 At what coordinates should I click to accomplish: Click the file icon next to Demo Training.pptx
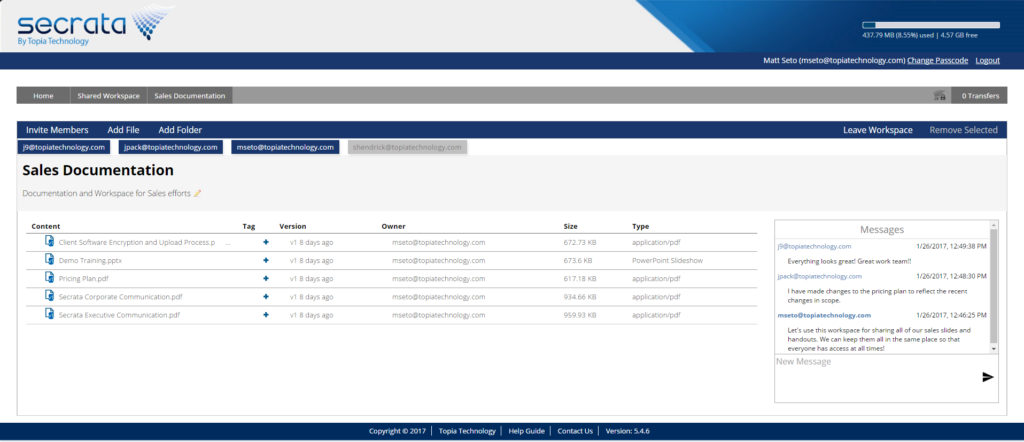[x=49, y=259]
